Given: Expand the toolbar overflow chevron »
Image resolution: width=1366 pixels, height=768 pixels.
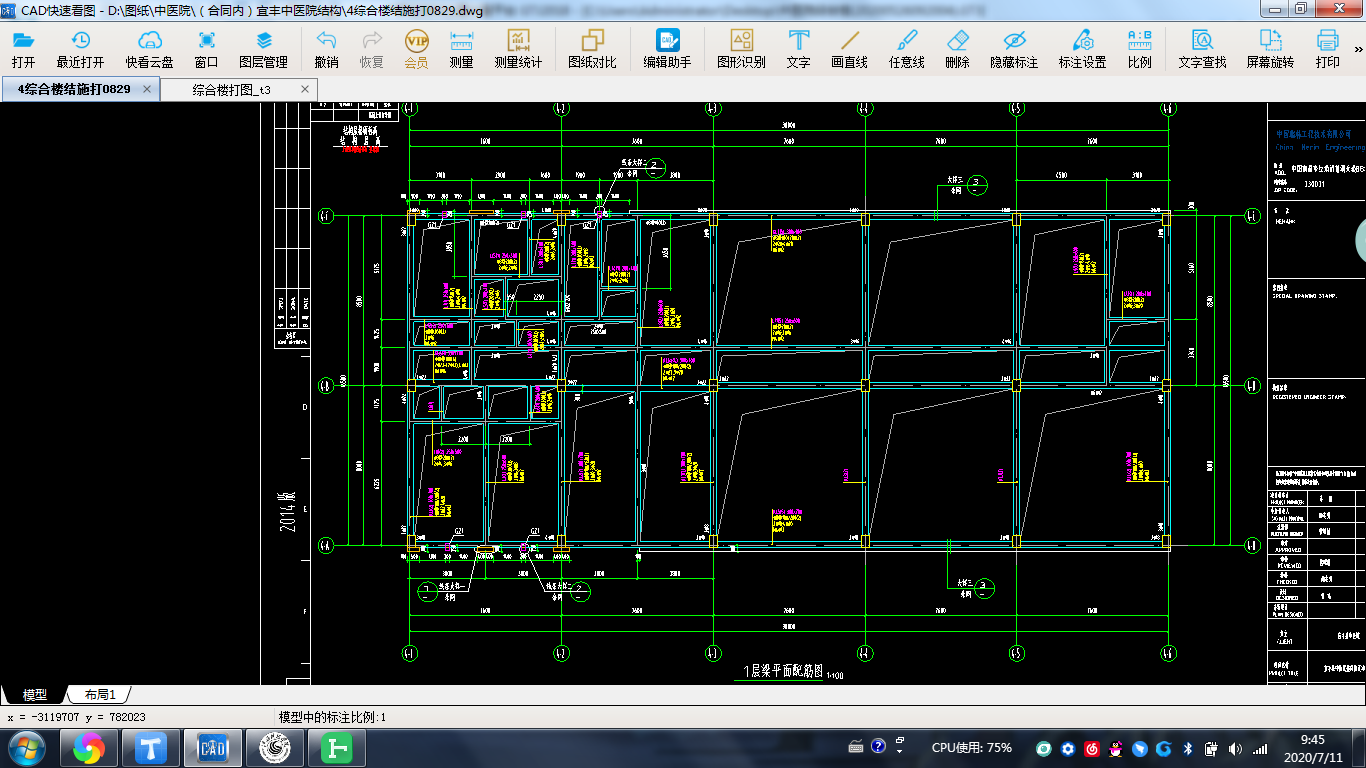Looking at the screenshot, I should coord(1358,48).
